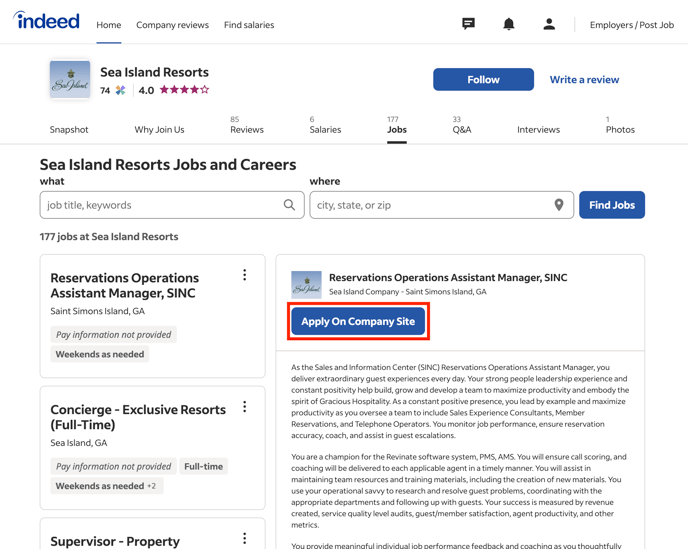Focus the city, state, or zip input
Screen dimensions: 688x549
[x=441, y=205]
